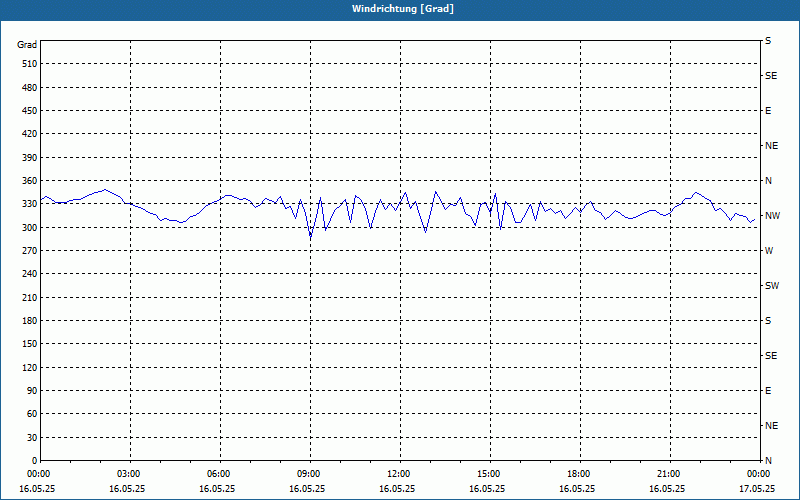Select the SW compass label on the right axis
800x500 pixels.
(772, 286)
